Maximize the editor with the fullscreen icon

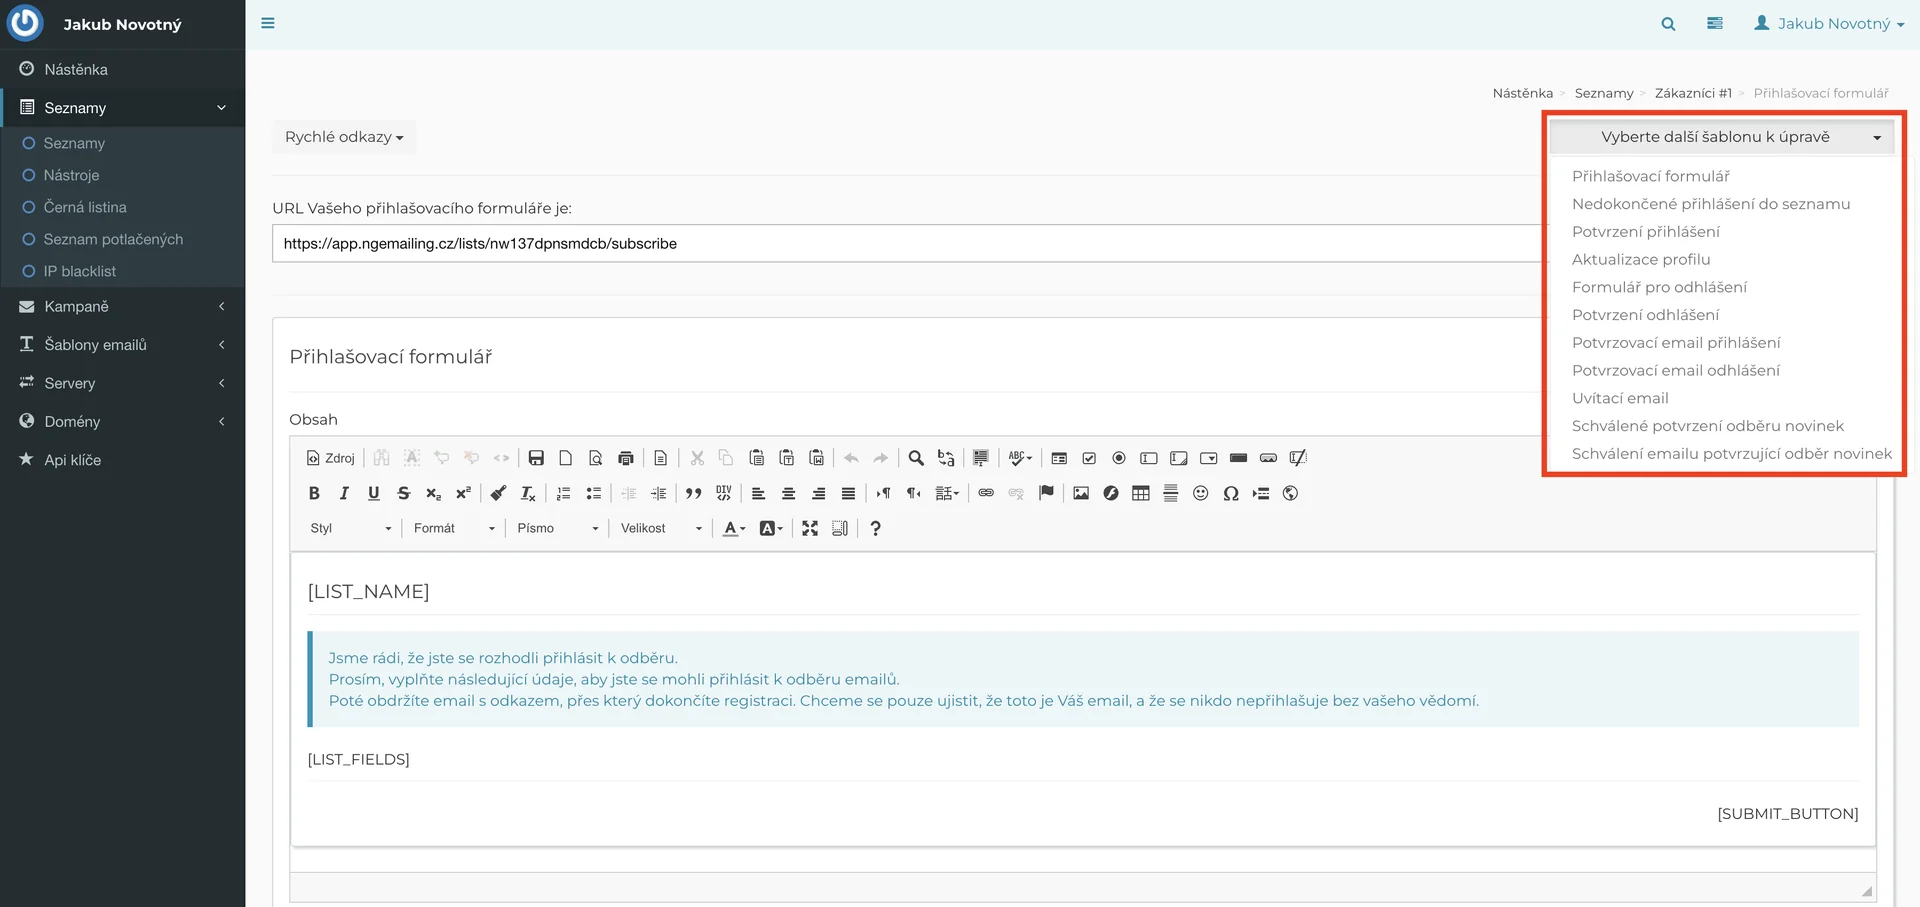click(810, 528)
